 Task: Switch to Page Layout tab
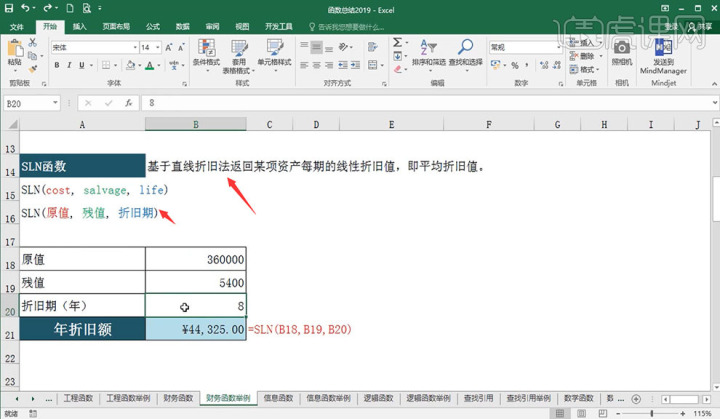click(116, 27)
